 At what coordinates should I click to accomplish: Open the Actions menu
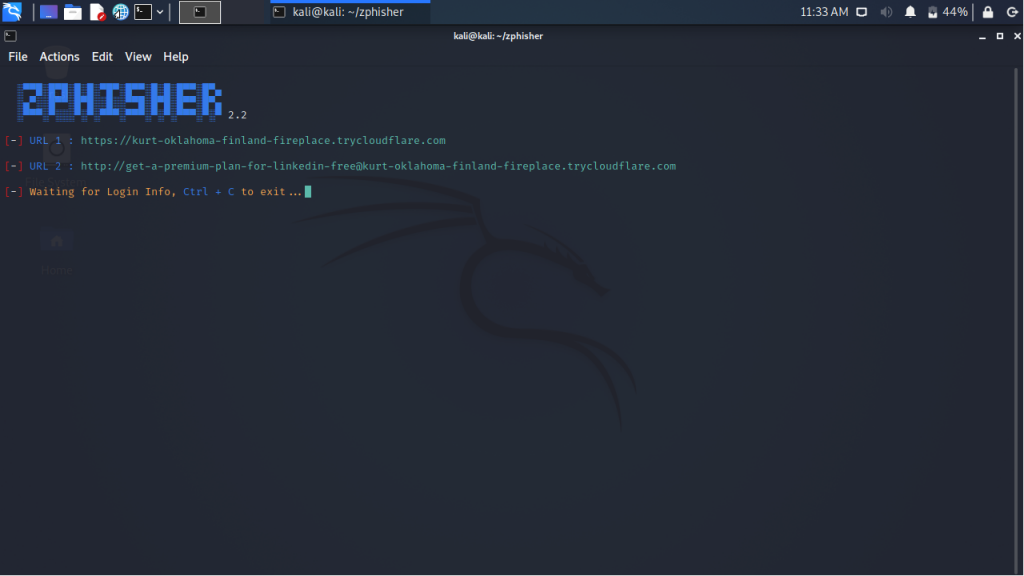[x=59, y=57]
